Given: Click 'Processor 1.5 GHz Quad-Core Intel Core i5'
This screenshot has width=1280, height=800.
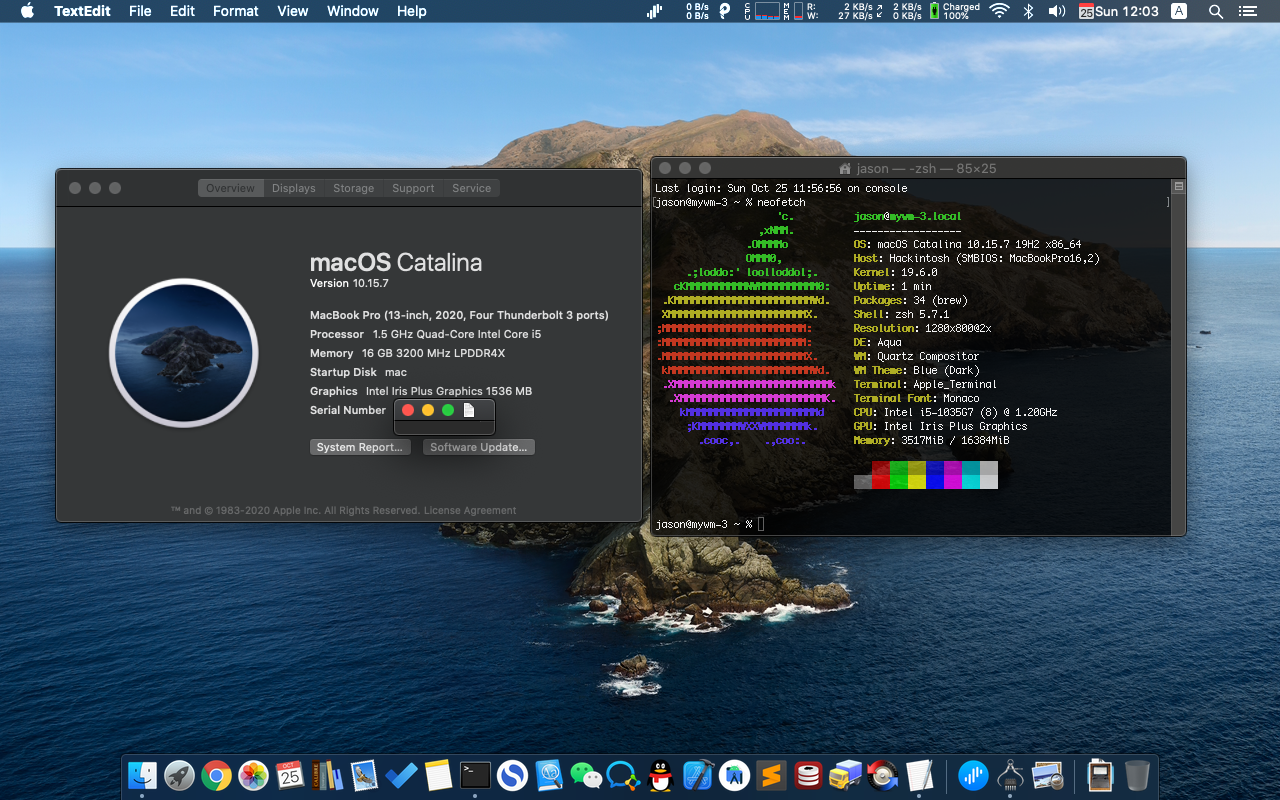Looking at the screenshot, I should 425,334.
